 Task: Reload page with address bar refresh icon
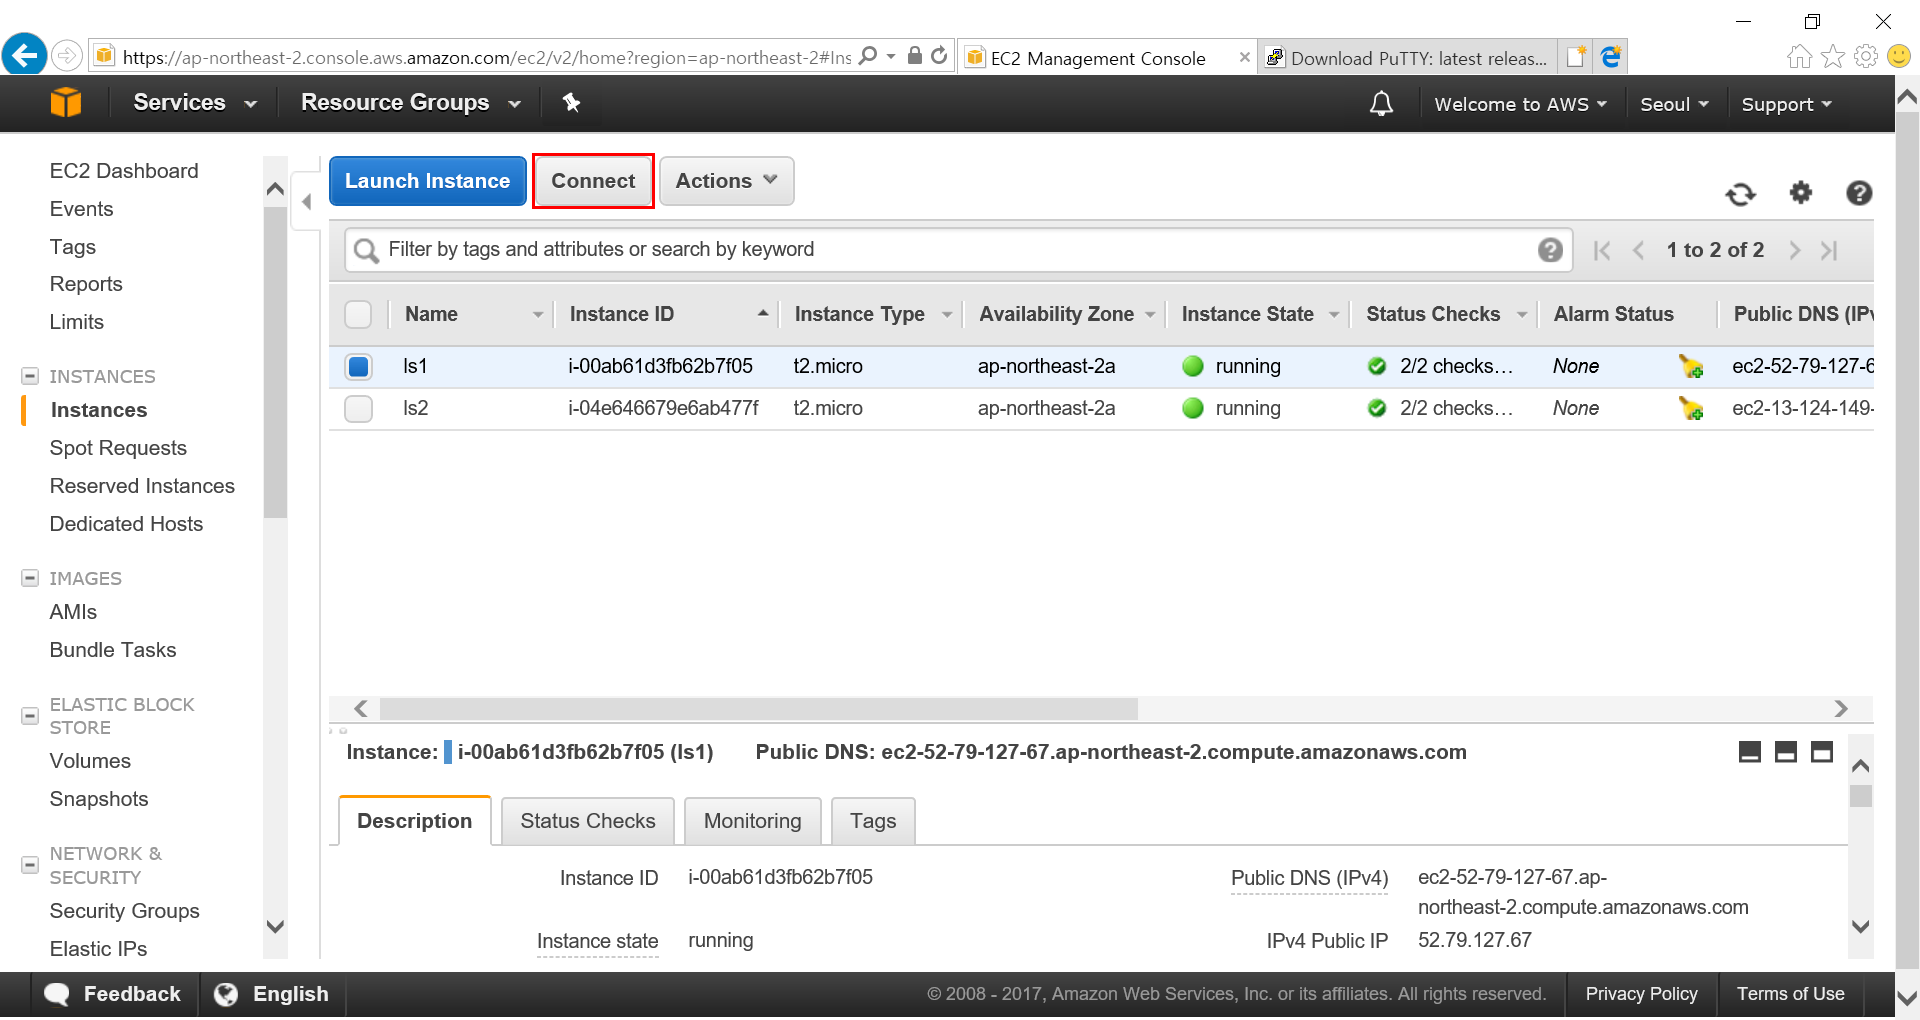tap(939, 56)
